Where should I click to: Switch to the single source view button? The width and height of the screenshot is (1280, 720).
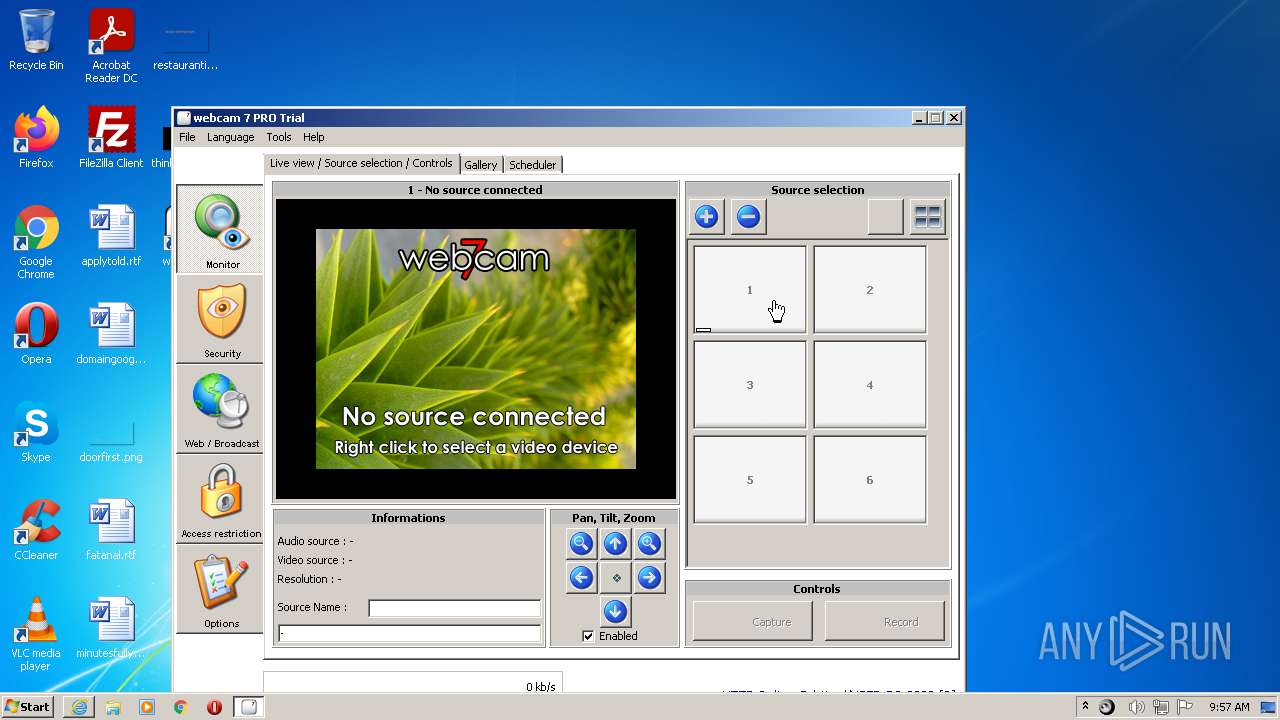[885, 217]
